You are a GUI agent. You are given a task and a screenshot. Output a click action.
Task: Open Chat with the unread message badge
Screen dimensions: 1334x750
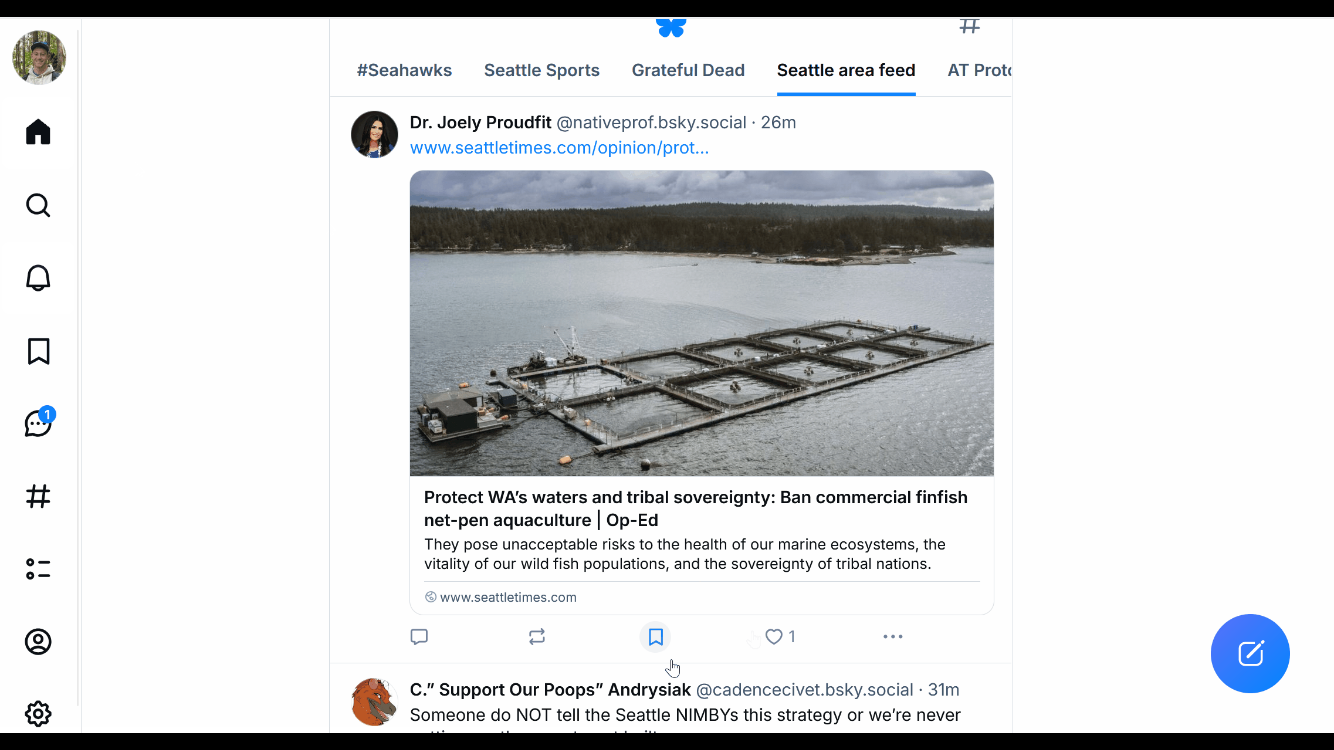pyautogui.click(x=38, y=423)
